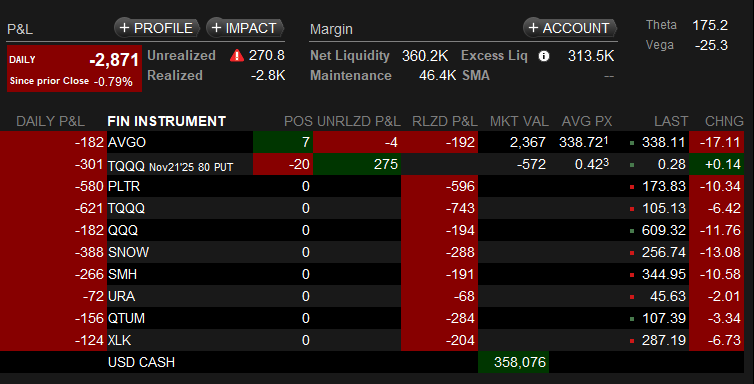Screen dimensions: 754x384
Task: Click the Realized value -2.8K
Action: [x=268, y=76]
